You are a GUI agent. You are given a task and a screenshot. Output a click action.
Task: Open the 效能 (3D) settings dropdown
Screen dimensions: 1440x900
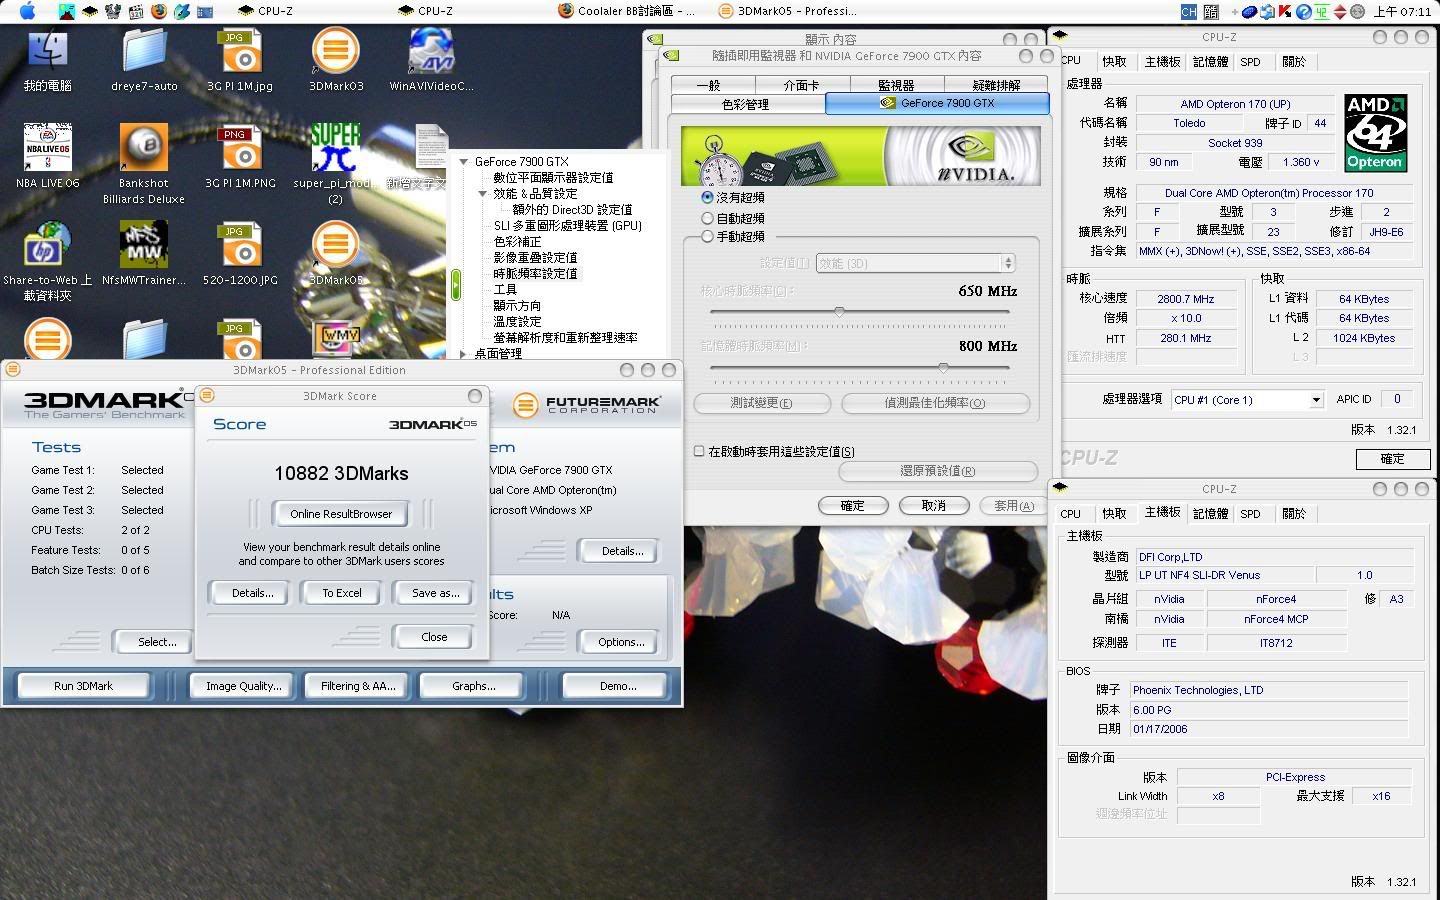(x=916, y=263)
